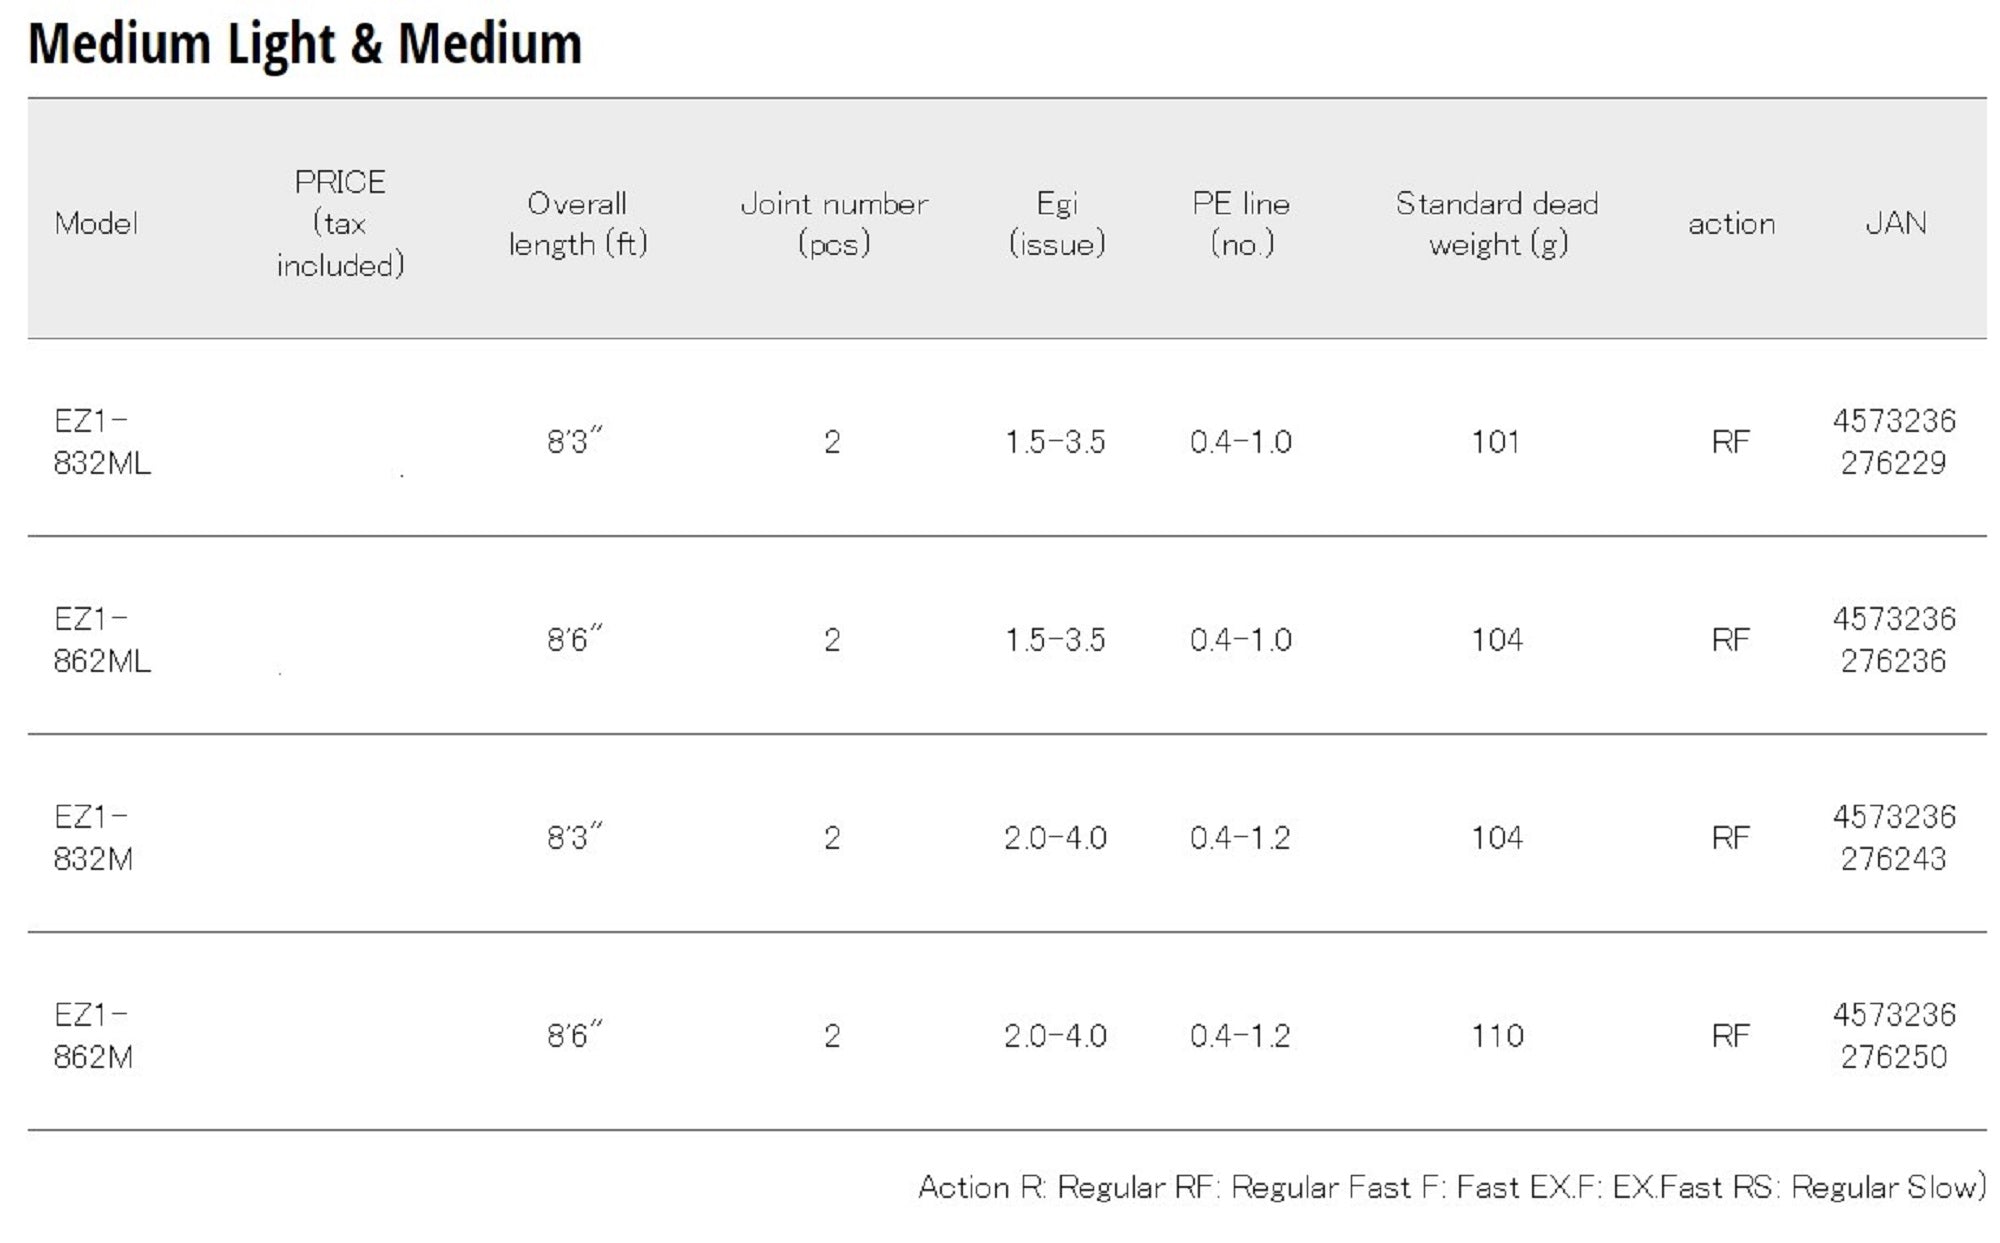Click the Standard dead weight (g) header
The image size is (2000, 1243).
[x=1497, y=223]
